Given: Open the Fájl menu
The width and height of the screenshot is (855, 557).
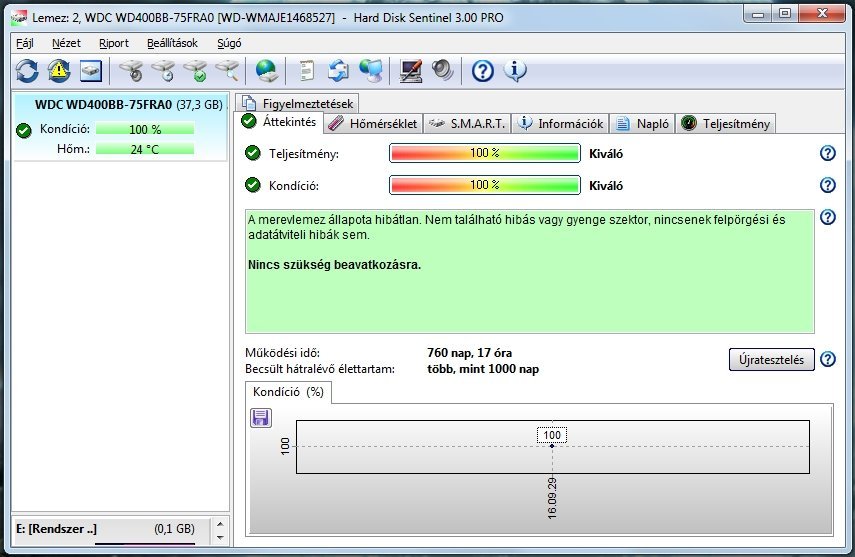Looking at the screenshot, I should tap(25, 43).
